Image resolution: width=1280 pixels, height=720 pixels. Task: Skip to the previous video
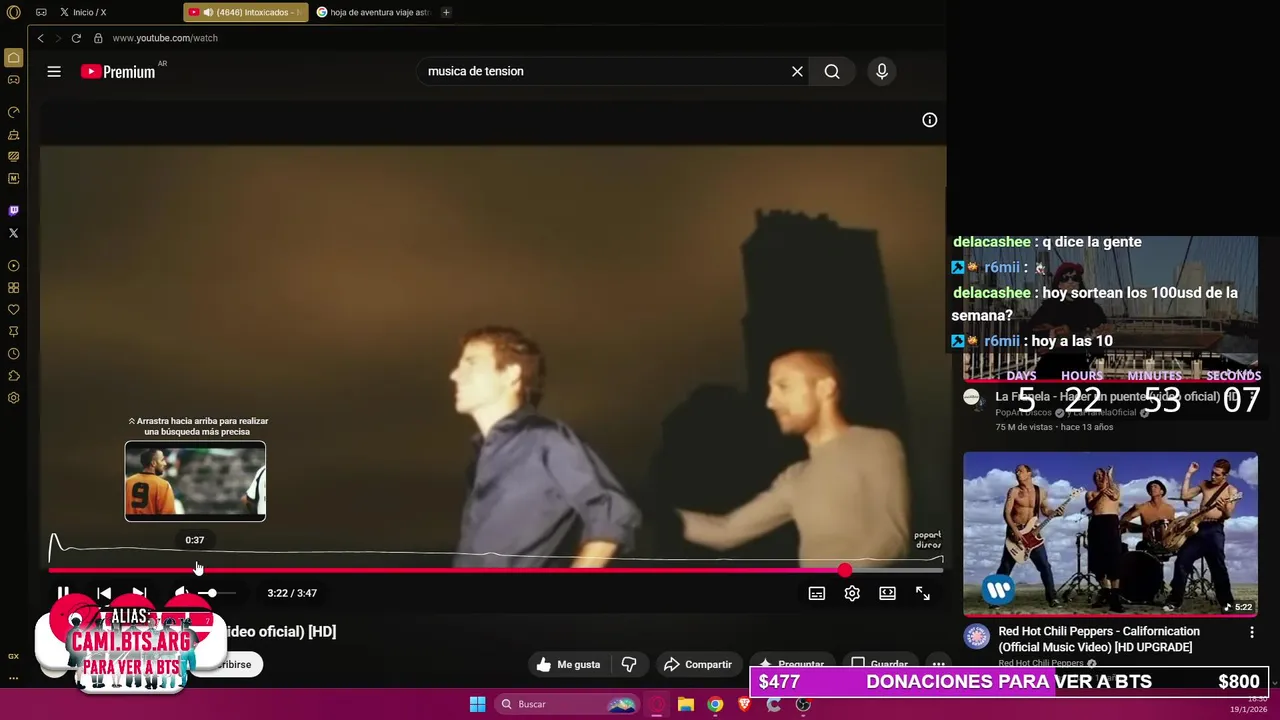(104, 593)
